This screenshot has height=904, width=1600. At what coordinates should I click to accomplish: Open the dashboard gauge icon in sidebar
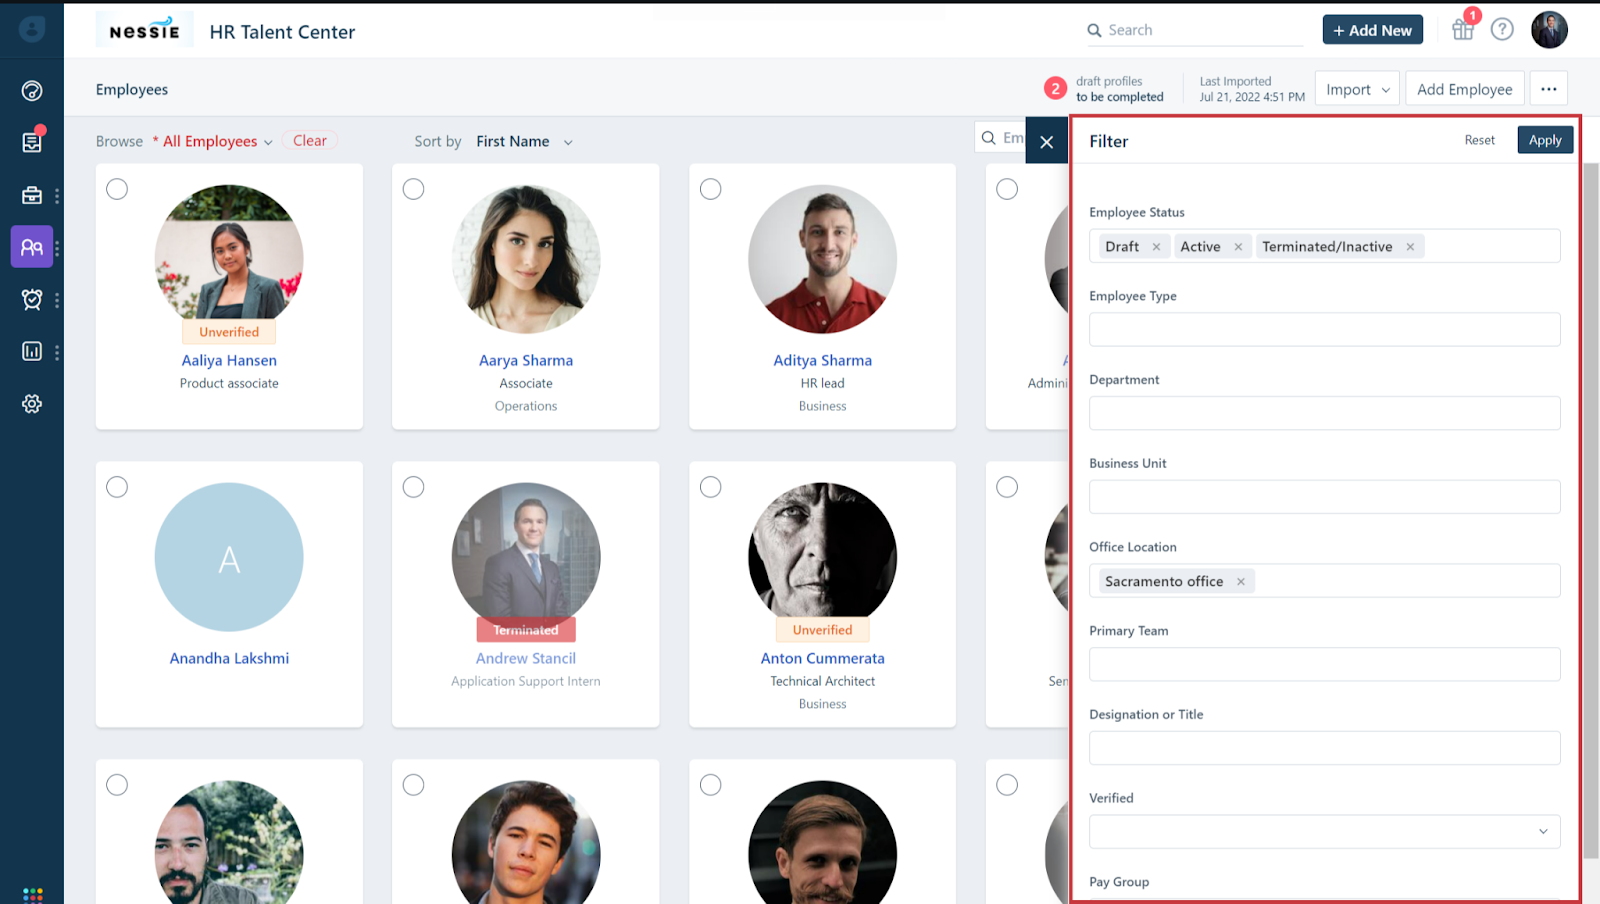tap(32, 91)
